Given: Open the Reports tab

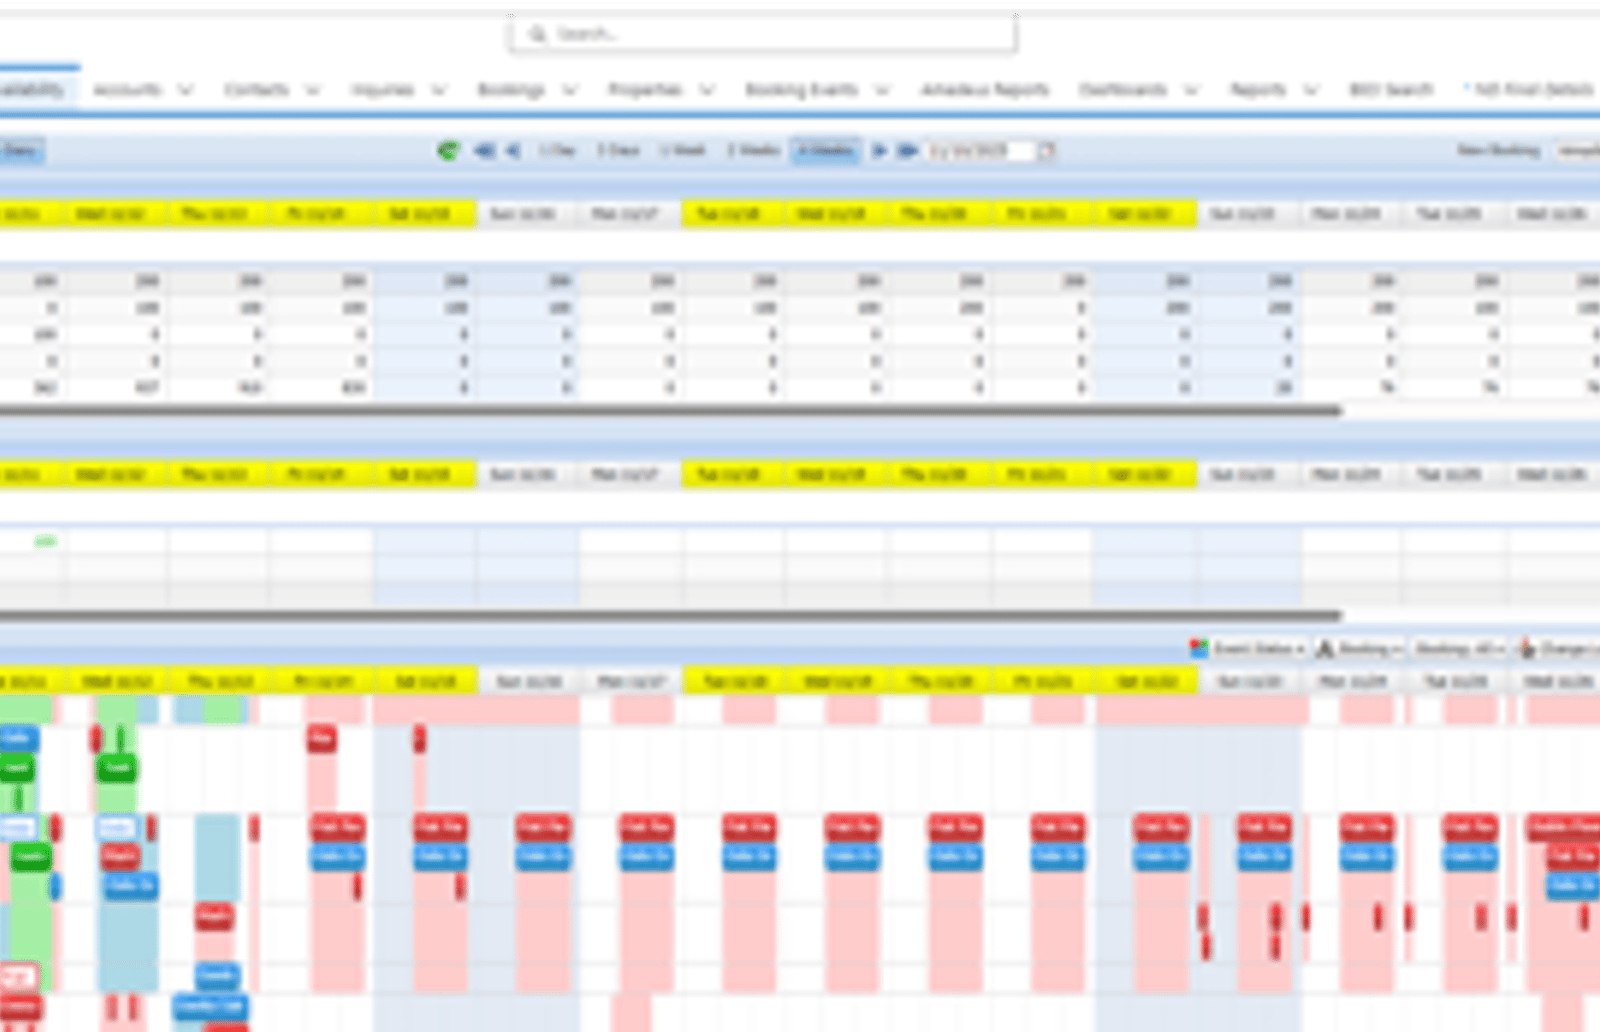Looking at the screenshot, I should tap(1258, 89).
